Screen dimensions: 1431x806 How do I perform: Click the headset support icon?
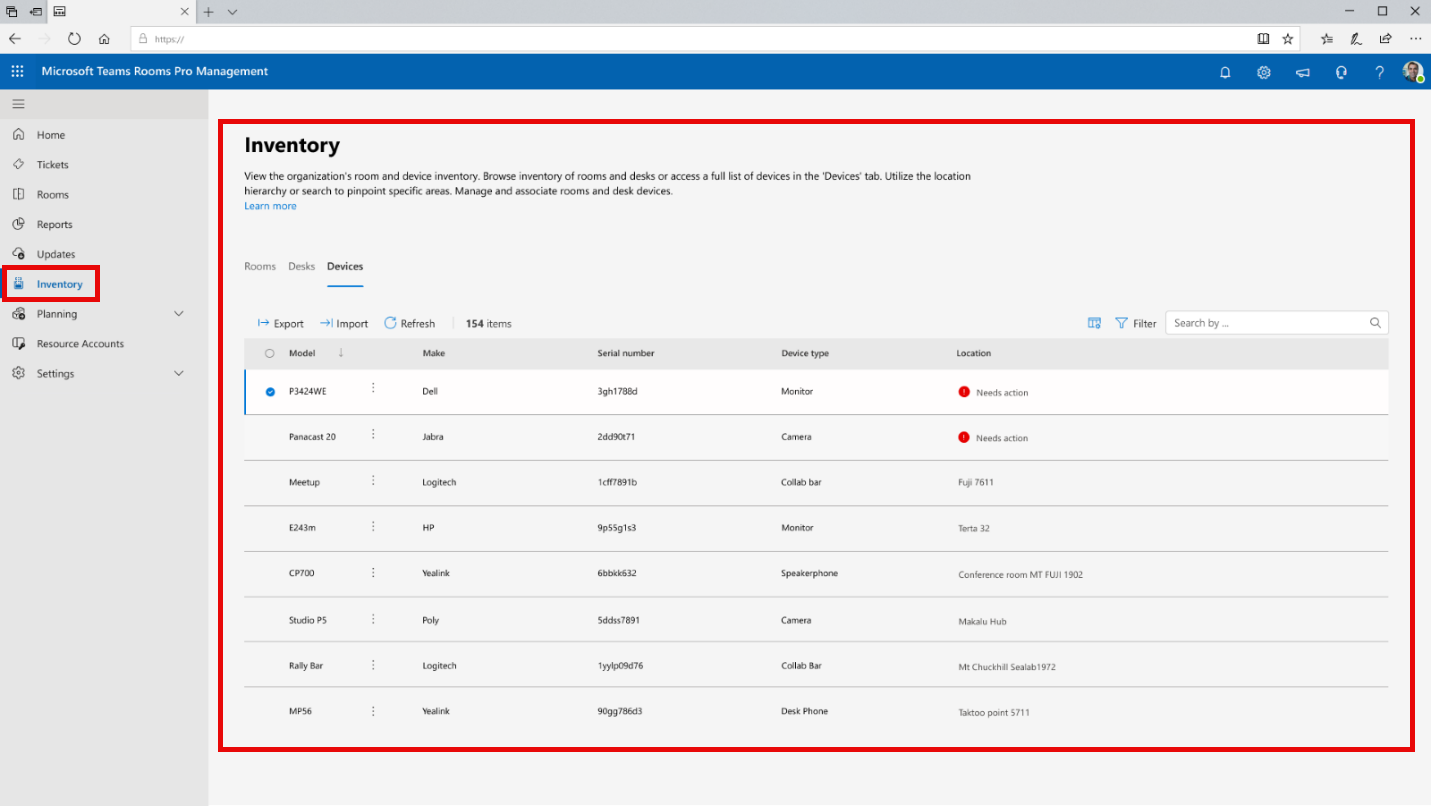(1341, 72)
